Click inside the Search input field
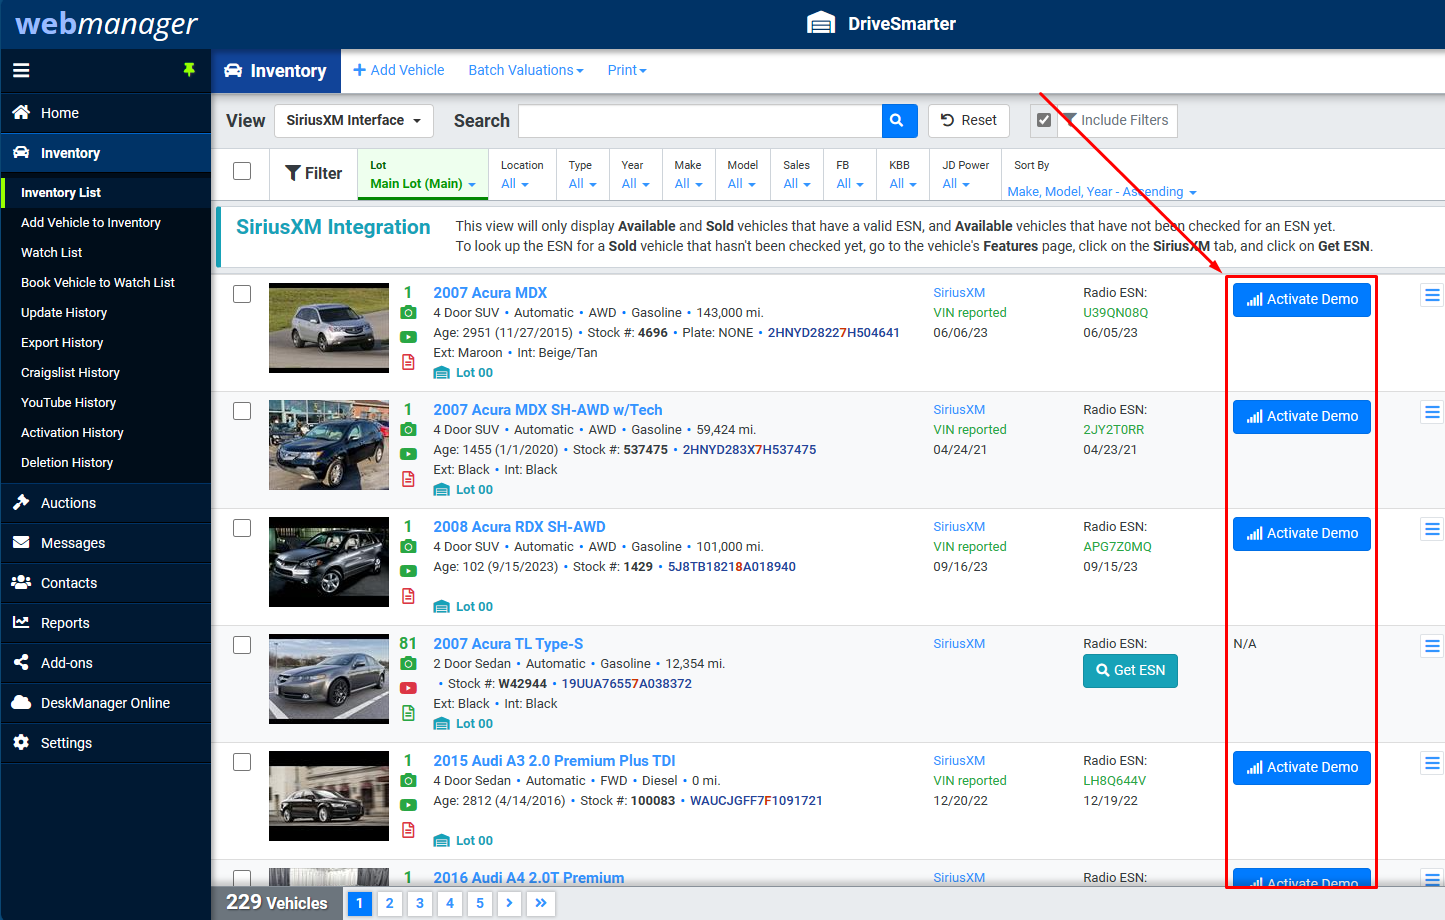 pos(700,120)
